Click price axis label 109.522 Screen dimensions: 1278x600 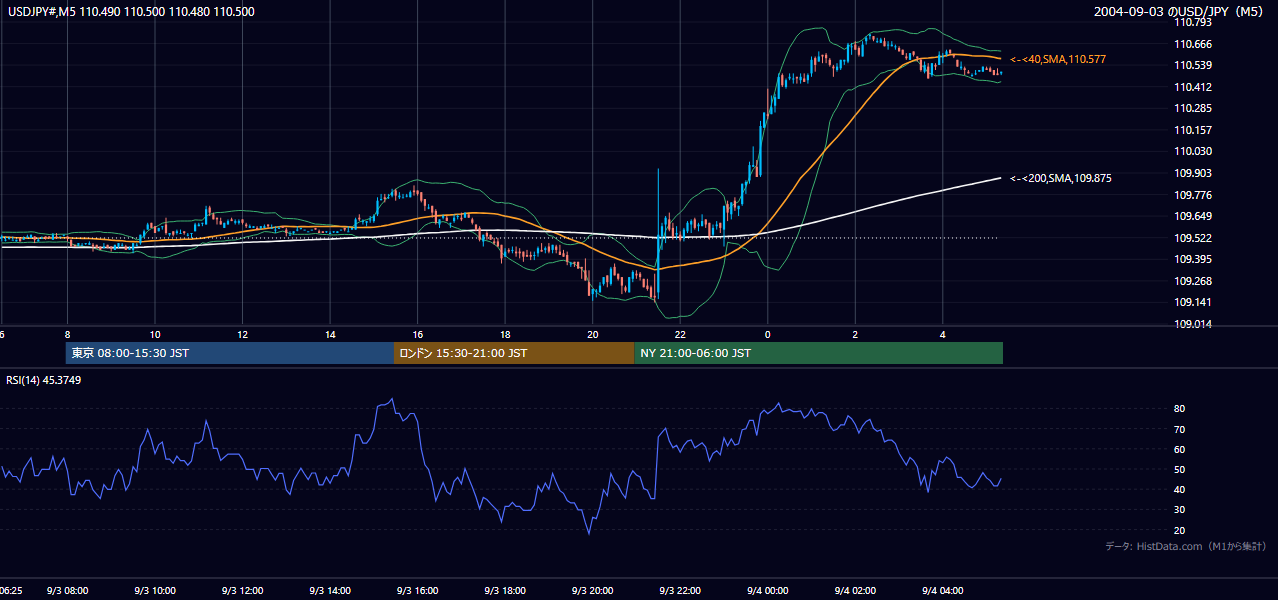tap(1191, 238)
